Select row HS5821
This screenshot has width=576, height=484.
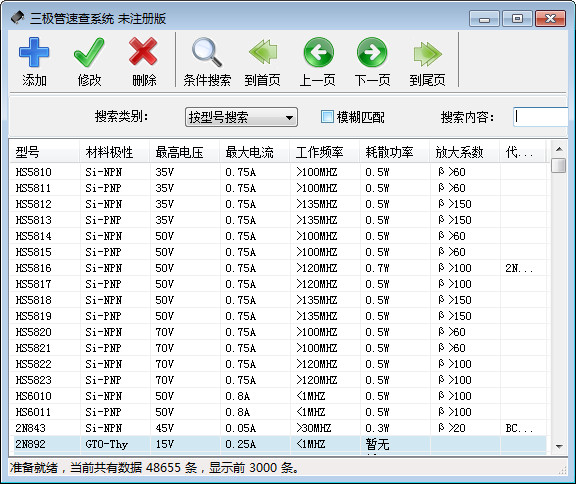click(278, 348)
